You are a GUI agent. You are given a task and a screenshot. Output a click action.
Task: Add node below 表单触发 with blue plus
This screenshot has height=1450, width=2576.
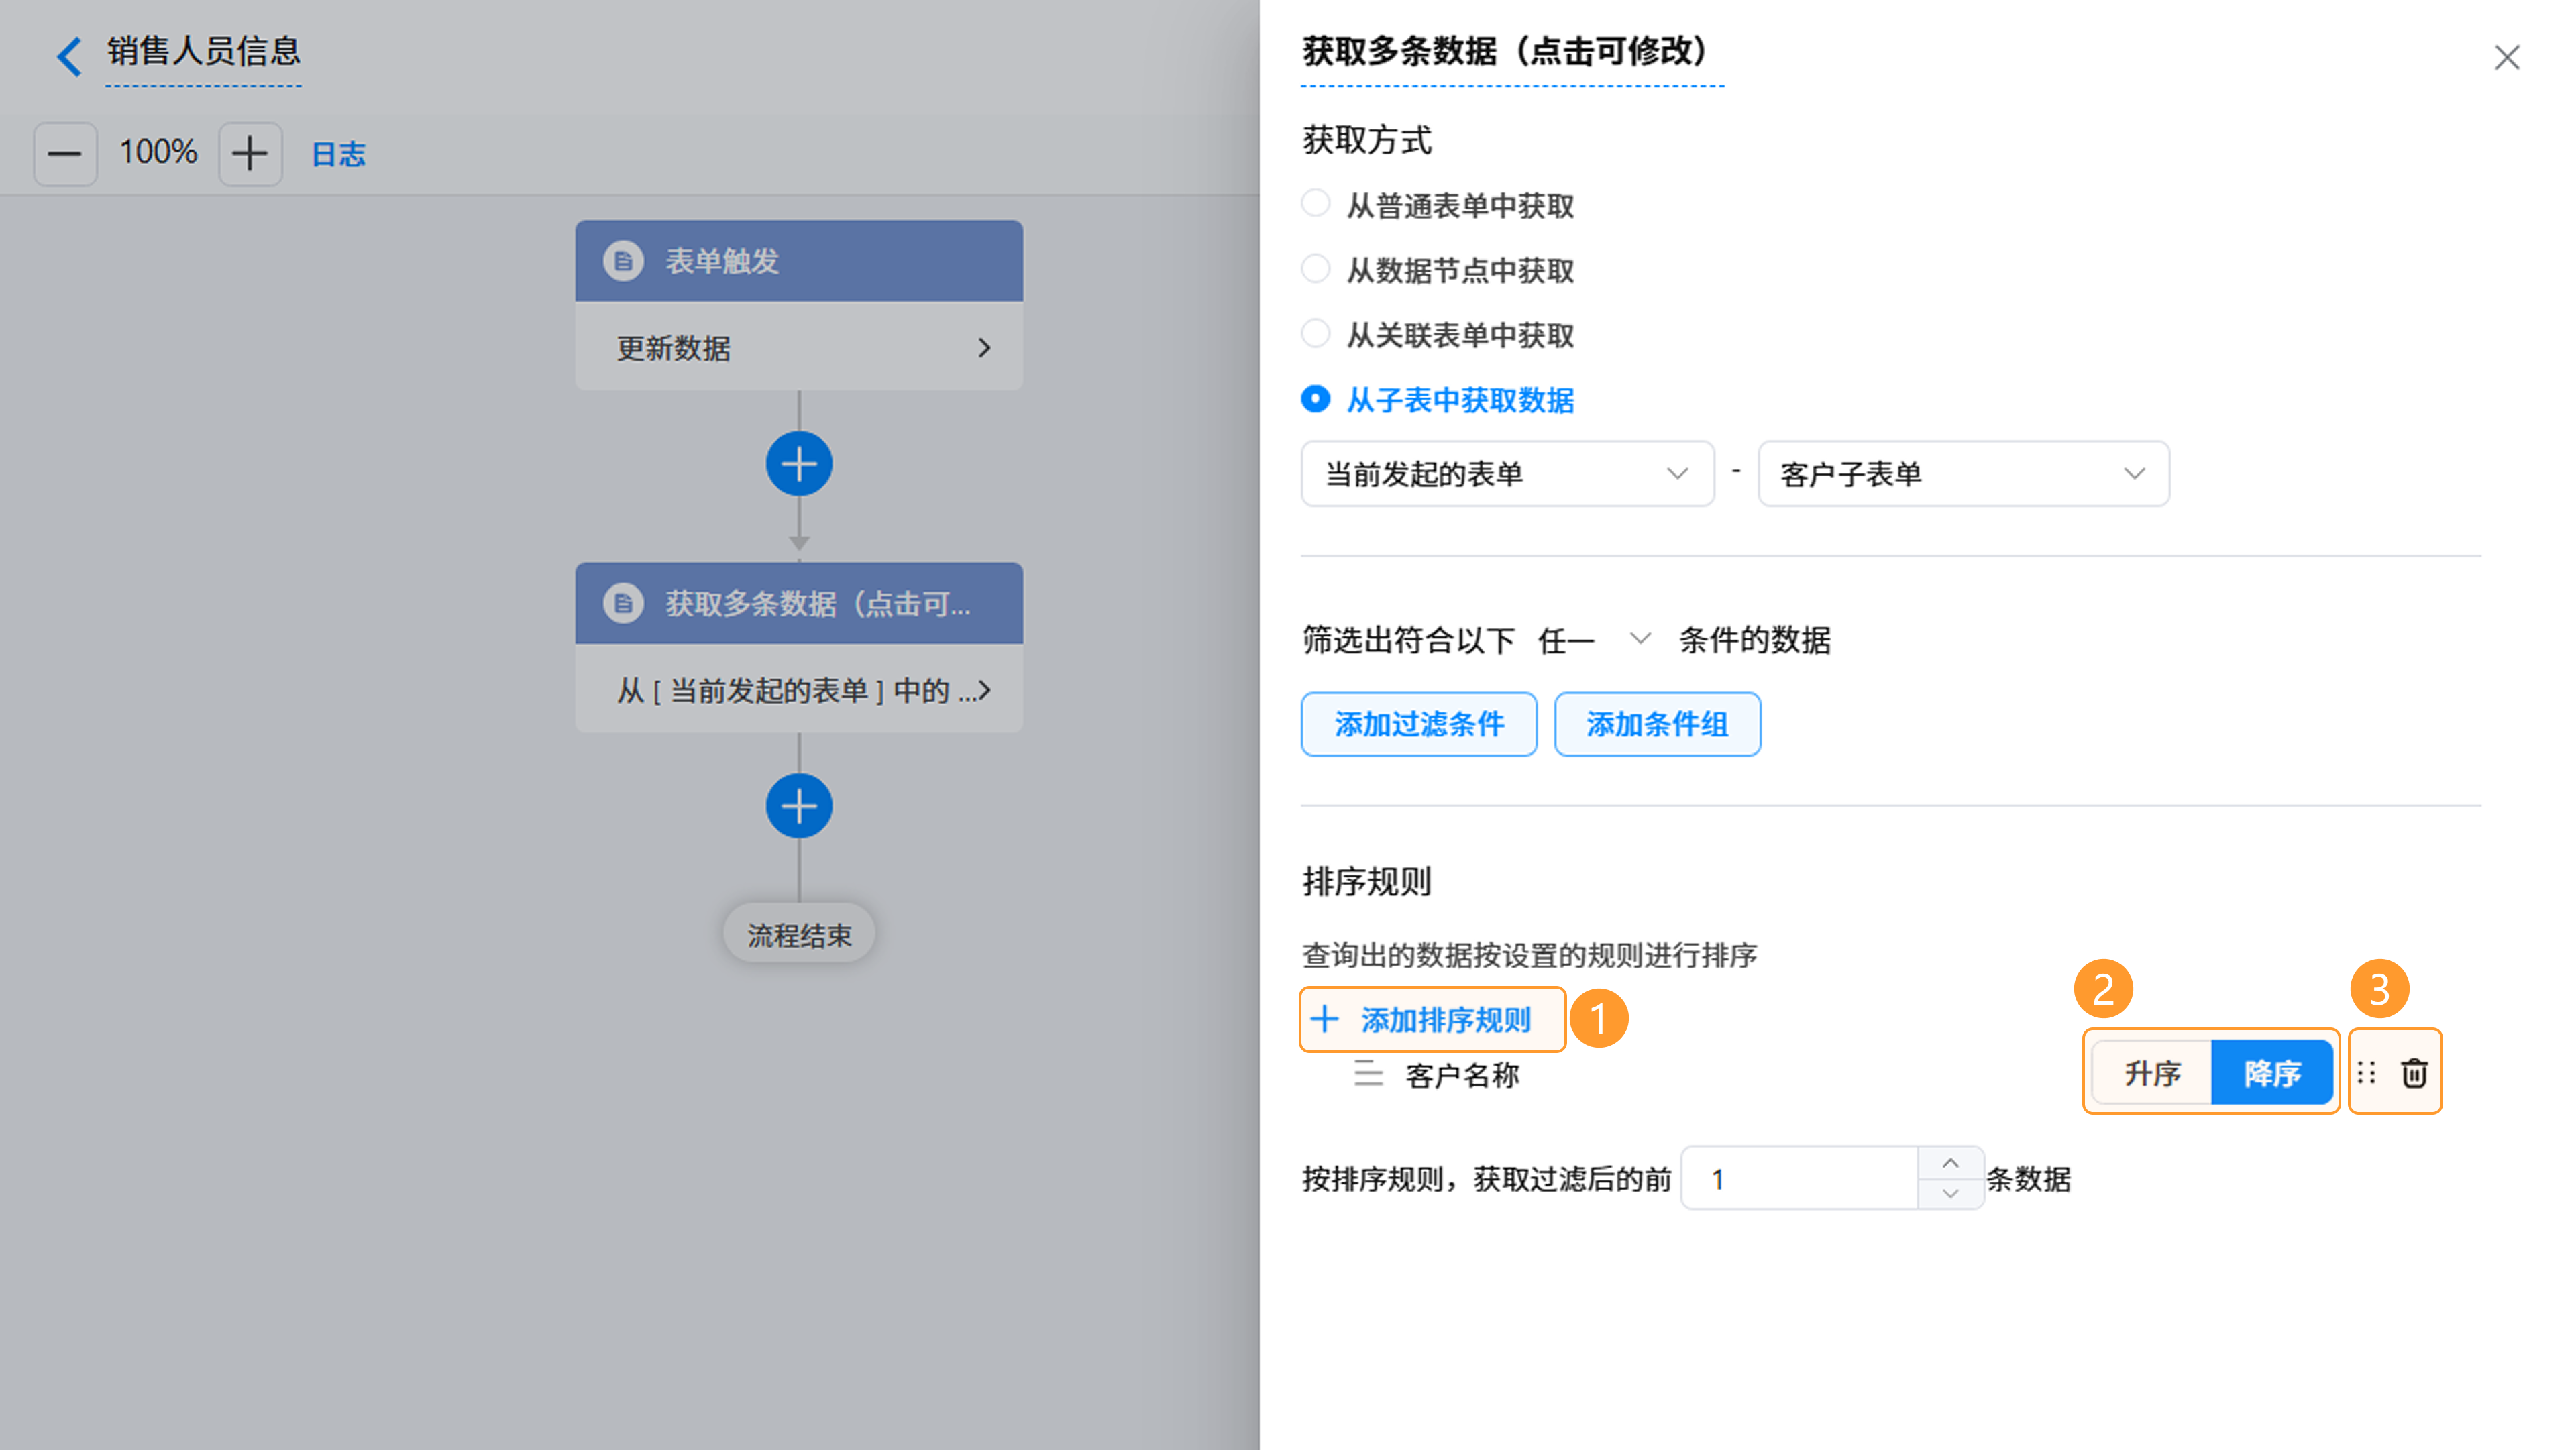(x=799, y=464)
